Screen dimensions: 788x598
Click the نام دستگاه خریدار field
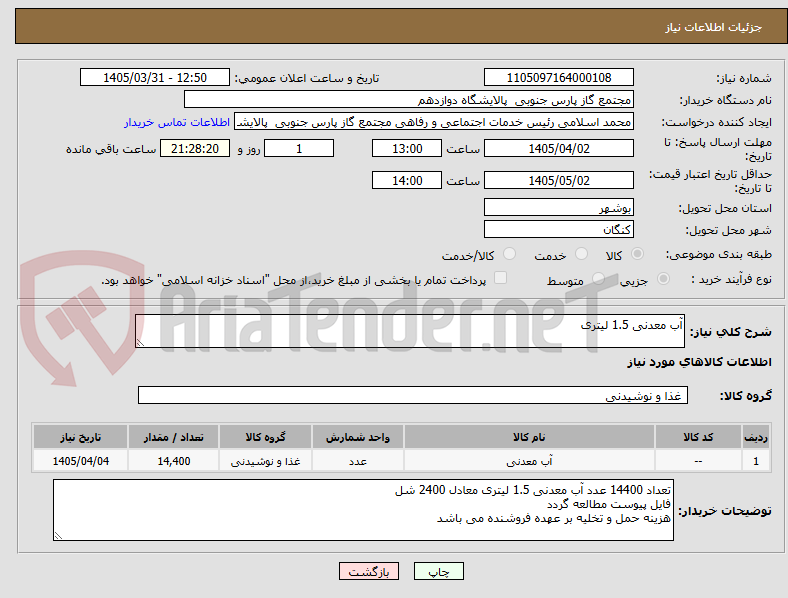click(409, 99)
